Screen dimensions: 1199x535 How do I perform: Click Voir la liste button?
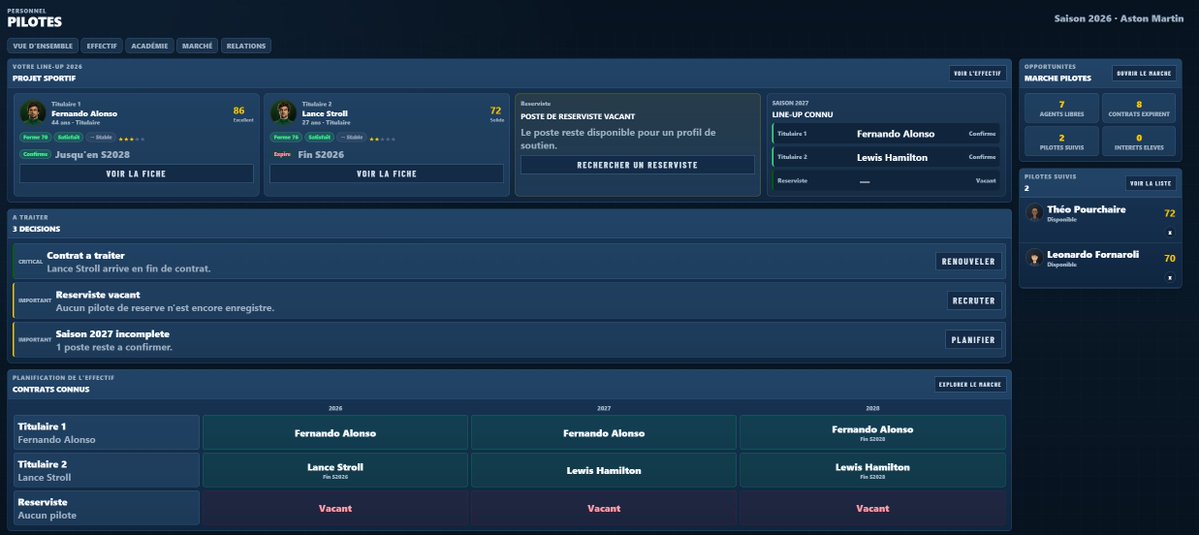1151,183
